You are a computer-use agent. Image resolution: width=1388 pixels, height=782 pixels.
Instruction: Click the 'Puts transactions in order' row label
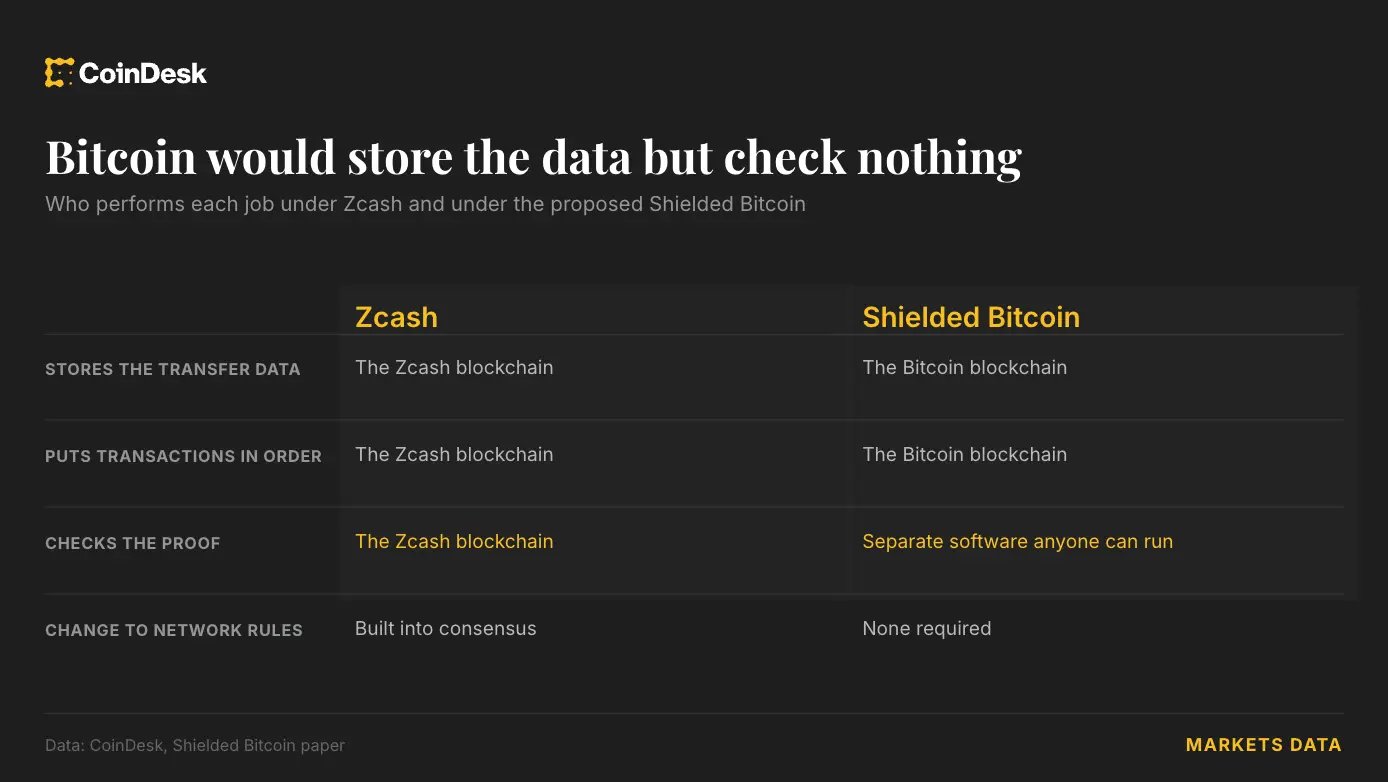coord(183,456)
